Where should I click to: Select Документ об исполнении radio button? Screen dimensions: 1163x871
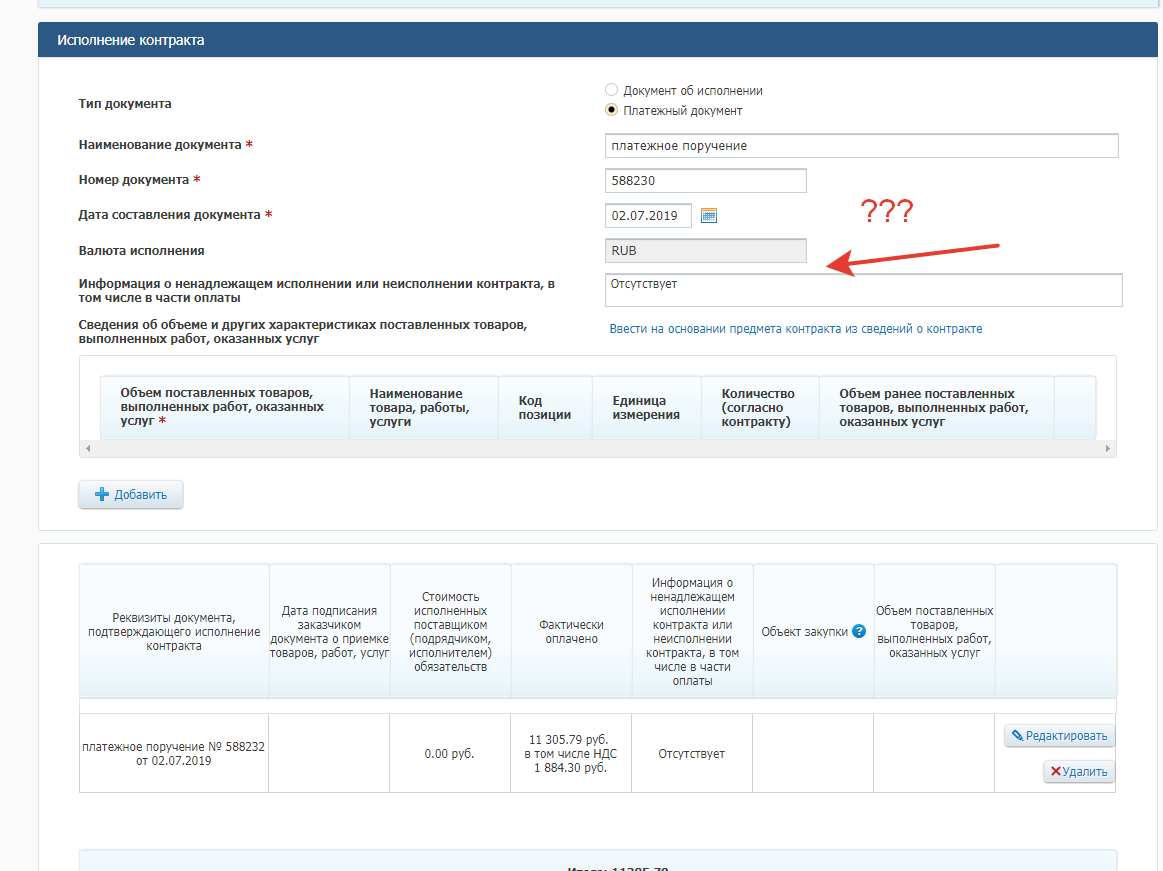click(612, 90)
